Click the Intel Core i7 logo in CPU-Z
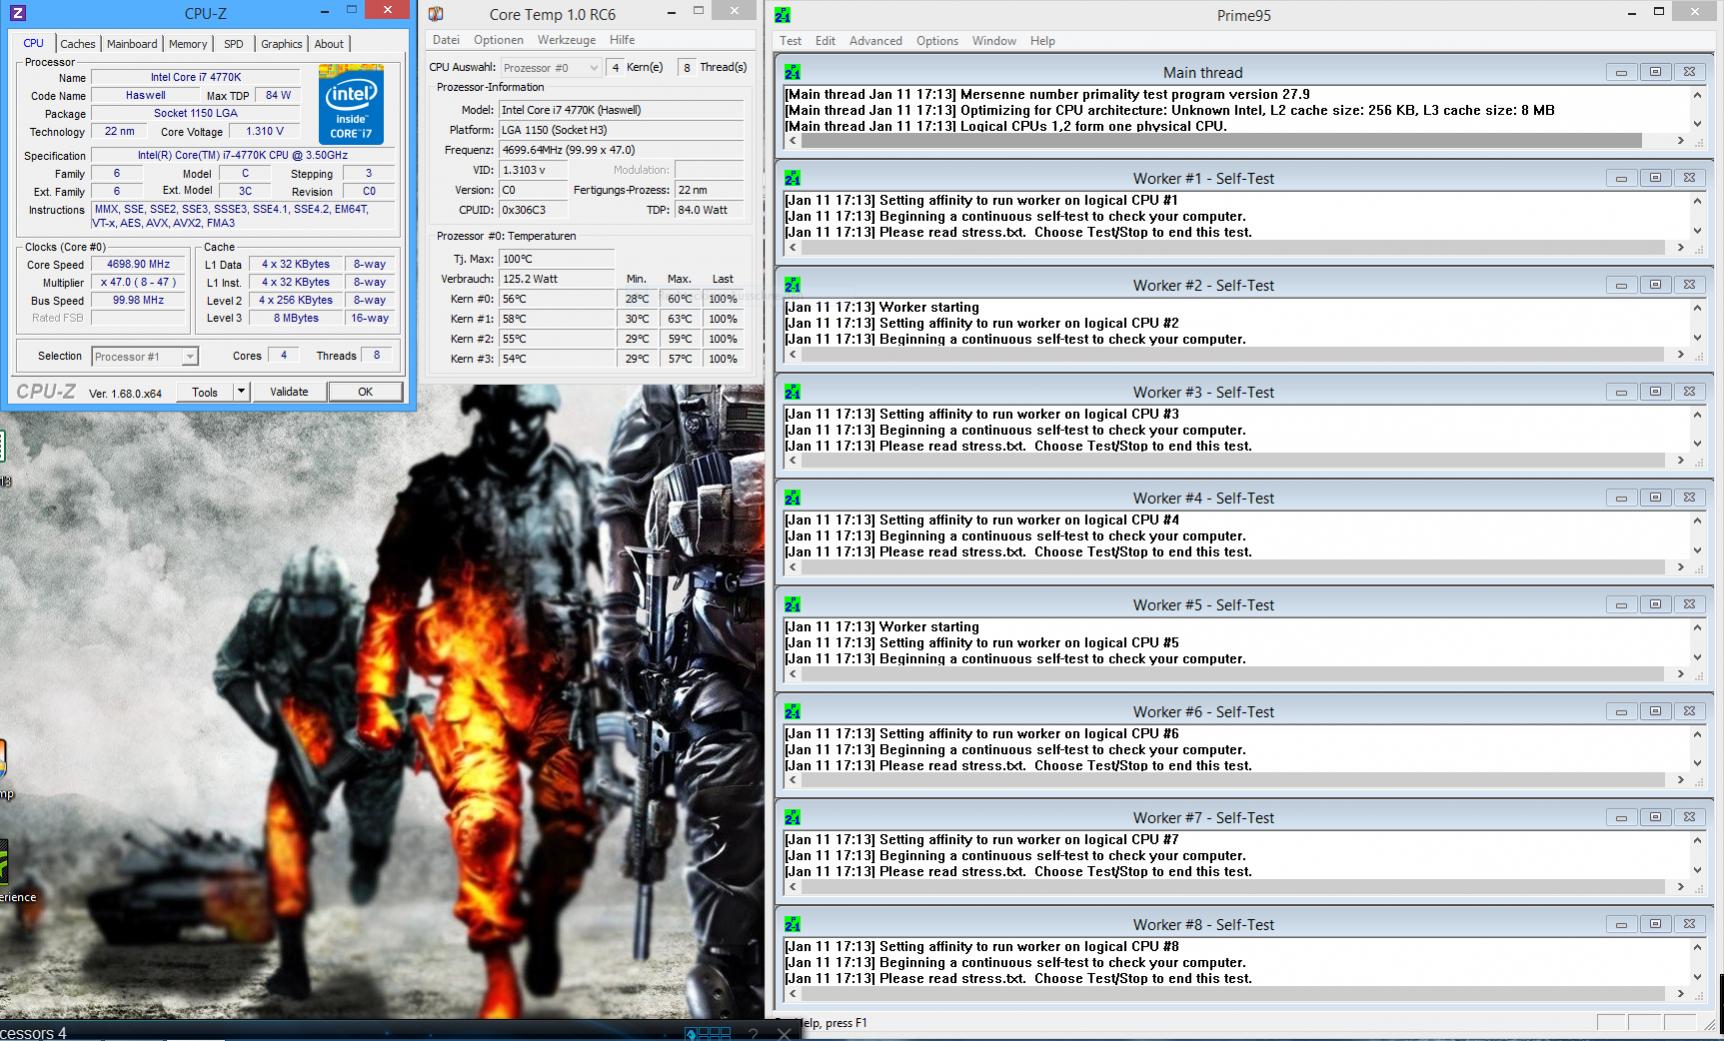The width and height of the screenshot is (1724, 1041). [x=351, y=104]
